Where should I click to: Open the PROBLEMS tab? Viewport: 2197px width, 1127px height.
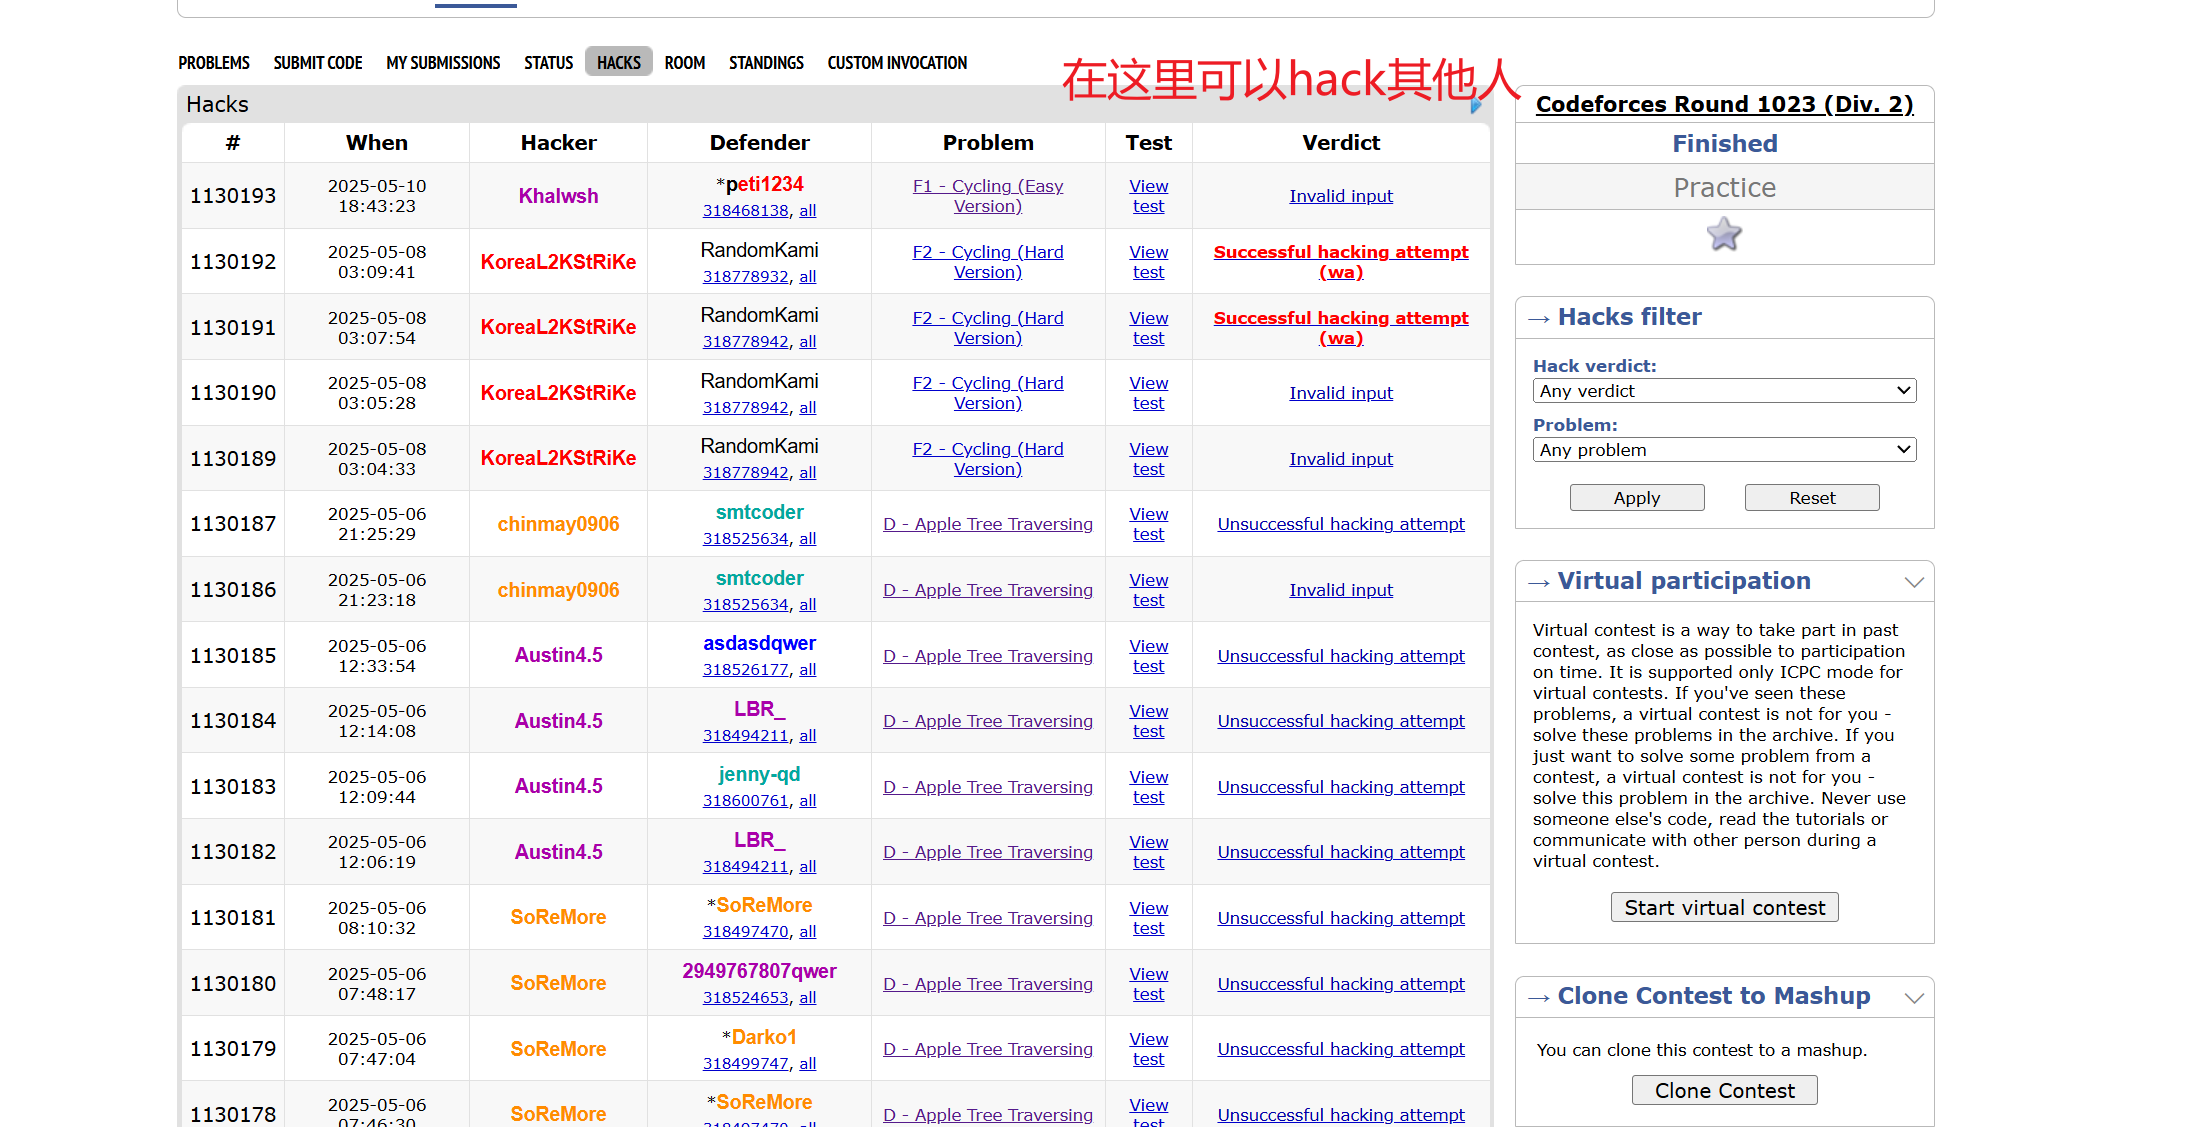point(213,62)
